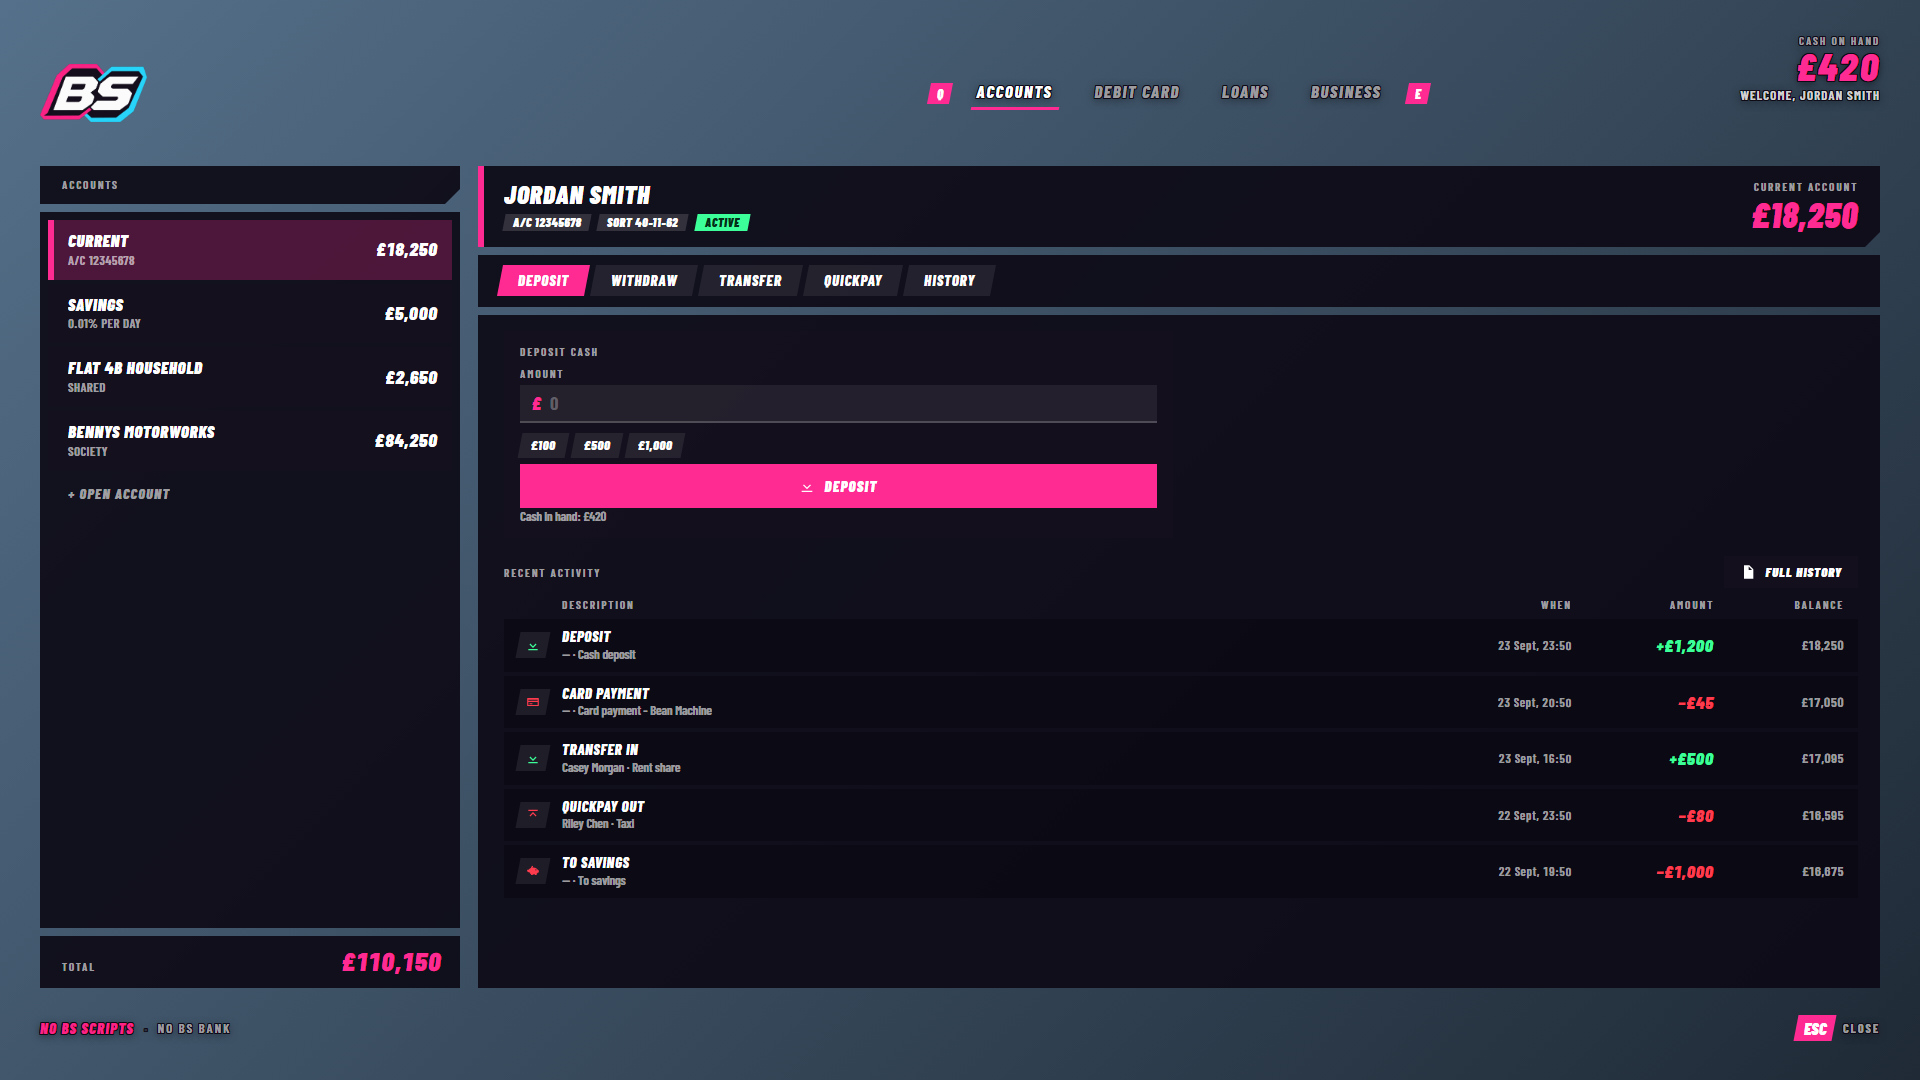Choose the £500 quick amount

click(x=597, y=446)
